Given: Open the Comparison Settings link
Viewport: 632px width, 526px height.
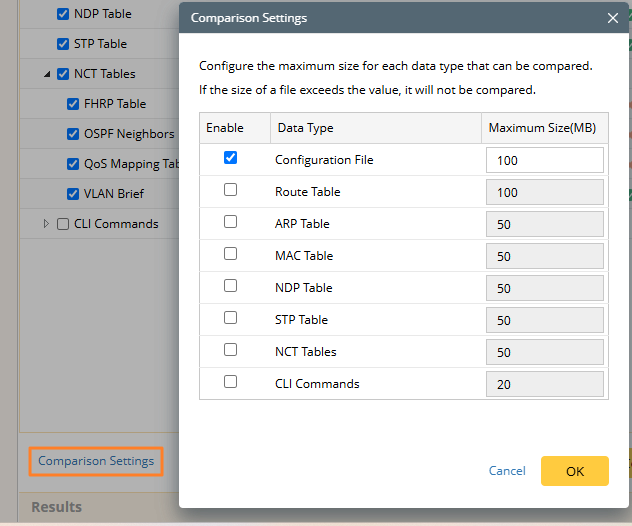Looking at the screenshot, I should point(96,461).
